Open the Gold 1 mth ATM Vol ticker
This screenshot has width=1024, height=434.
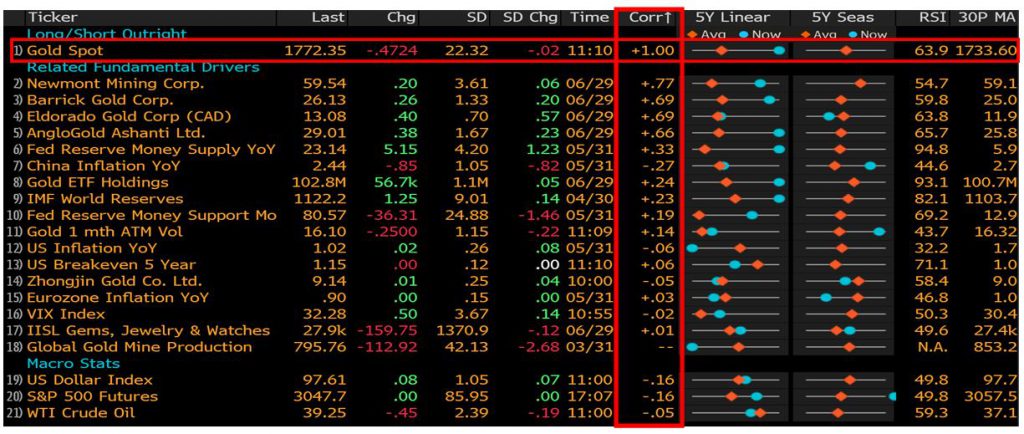pos(104,232)
